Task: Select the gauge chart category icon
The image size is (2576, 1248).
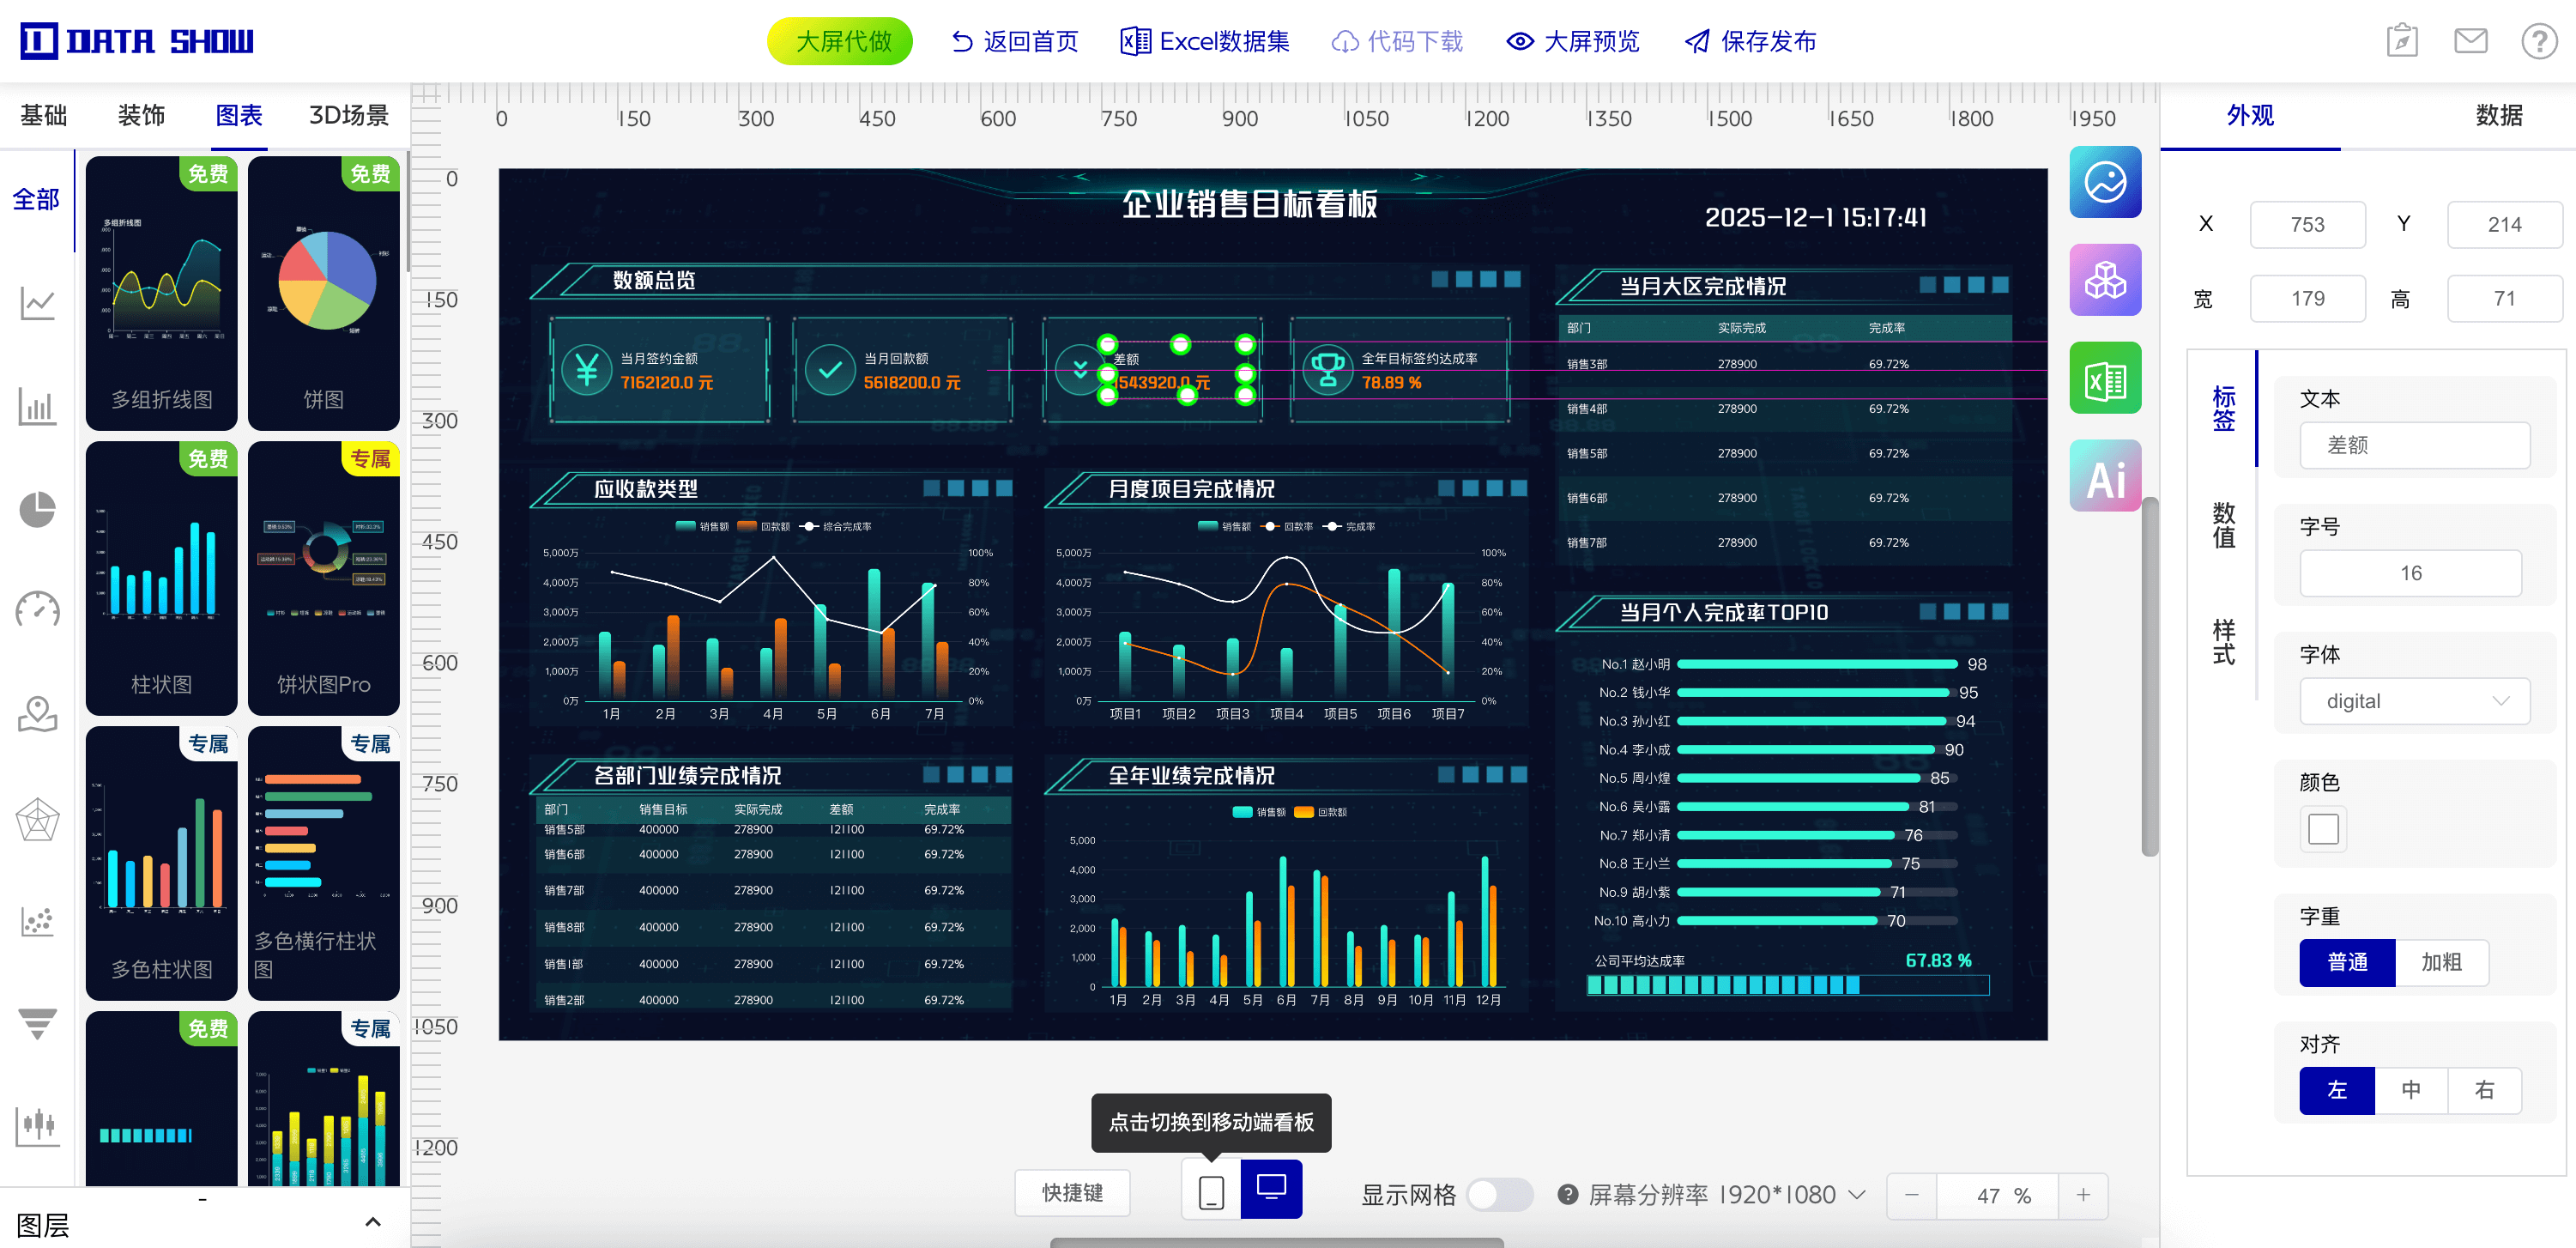Action: tap(38, 610)
